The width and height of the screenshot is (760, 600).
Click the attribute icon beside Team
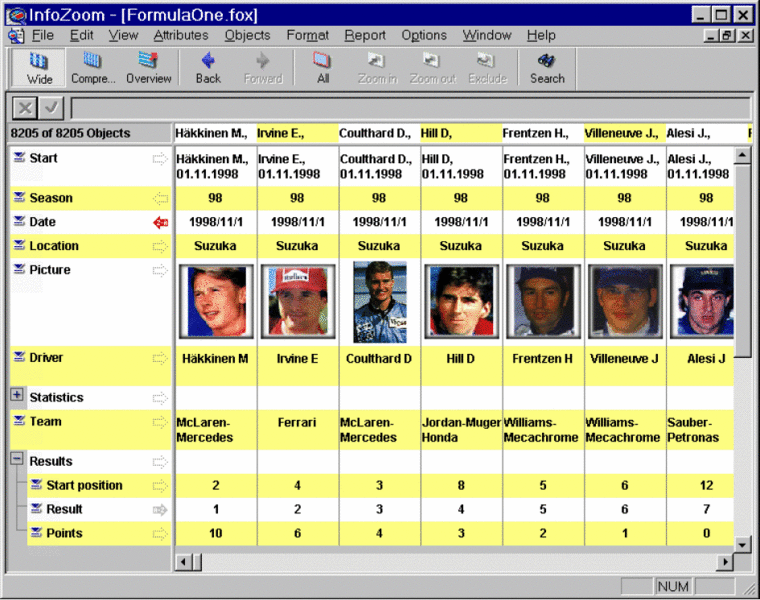pos(19,421)
